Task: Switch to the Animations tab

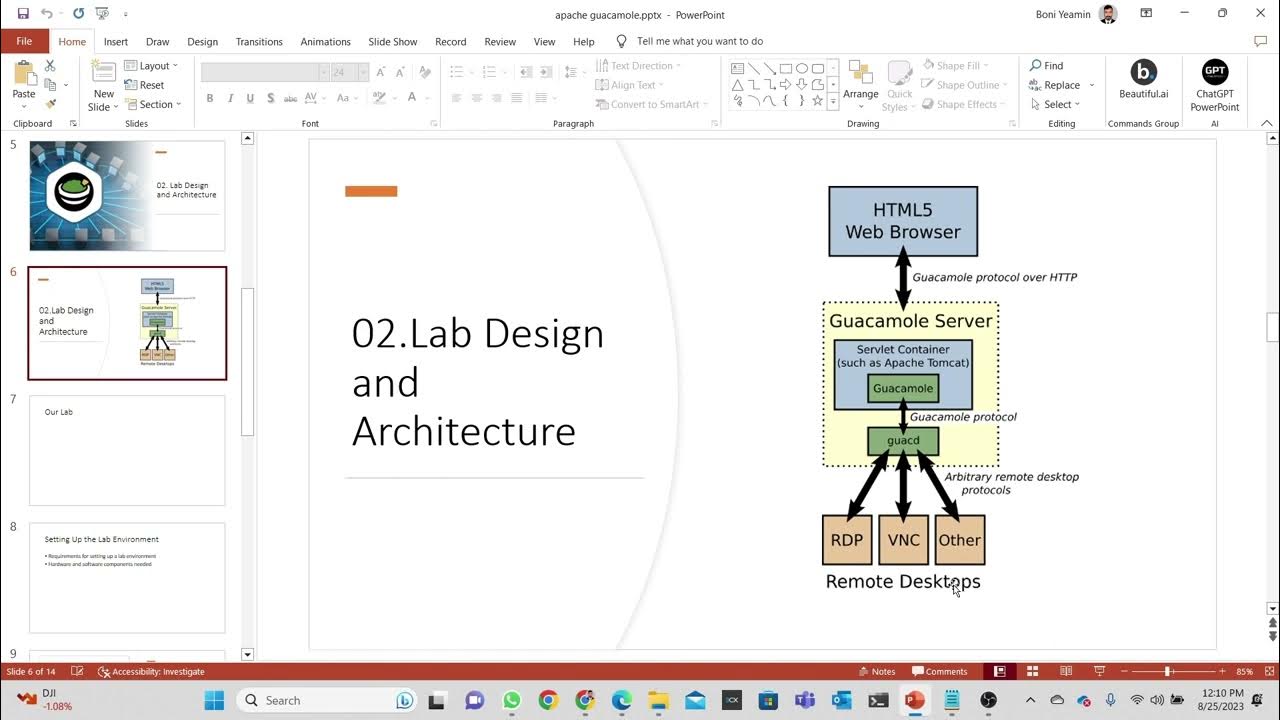Action: 325,42
